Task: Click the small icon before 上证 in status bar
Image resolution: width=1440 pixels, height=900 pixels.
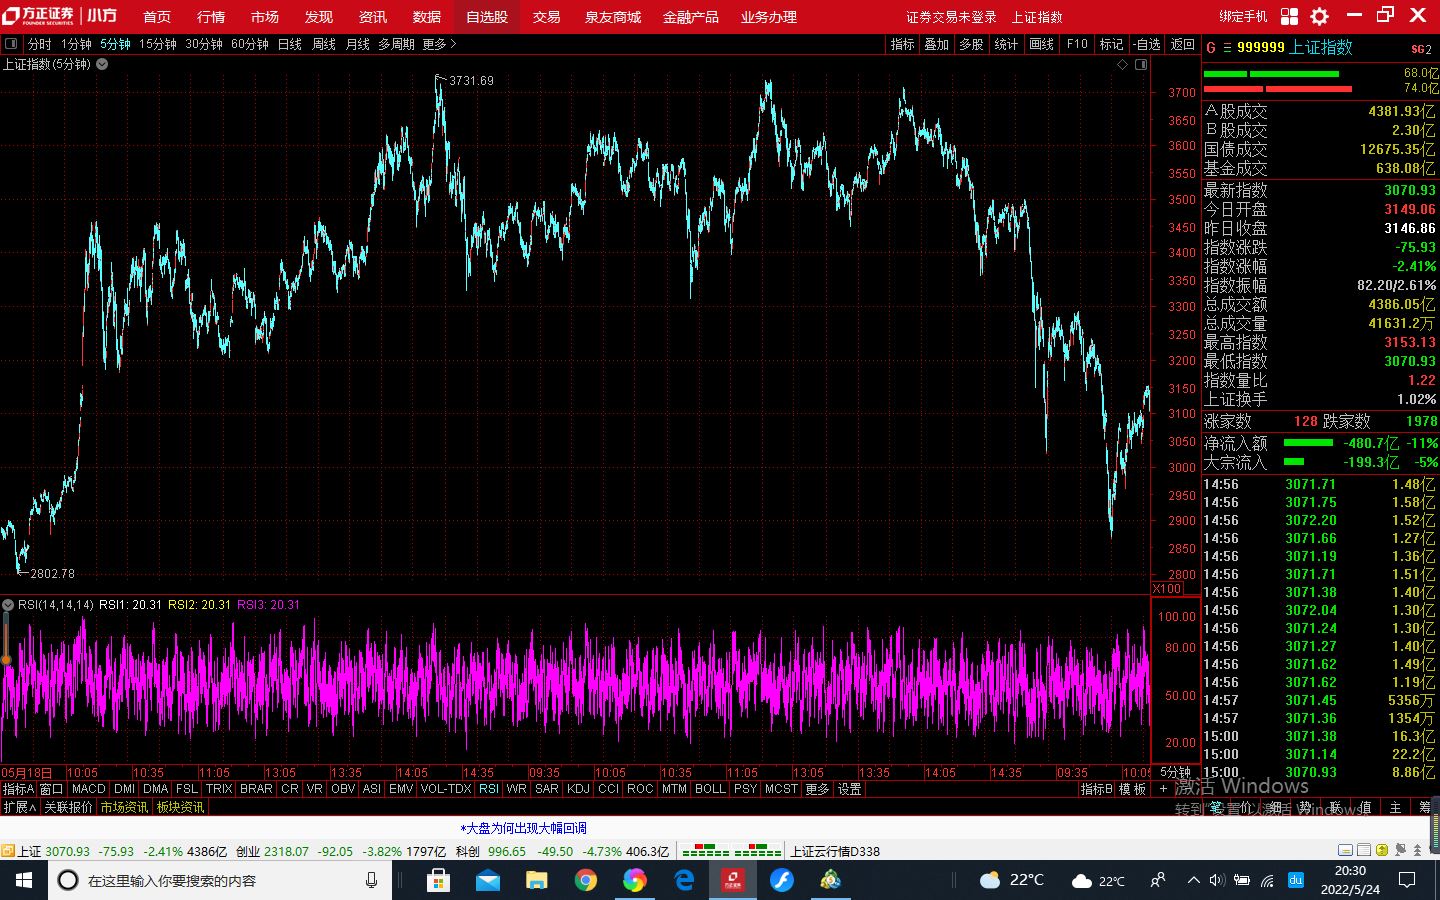Action: 7,851
